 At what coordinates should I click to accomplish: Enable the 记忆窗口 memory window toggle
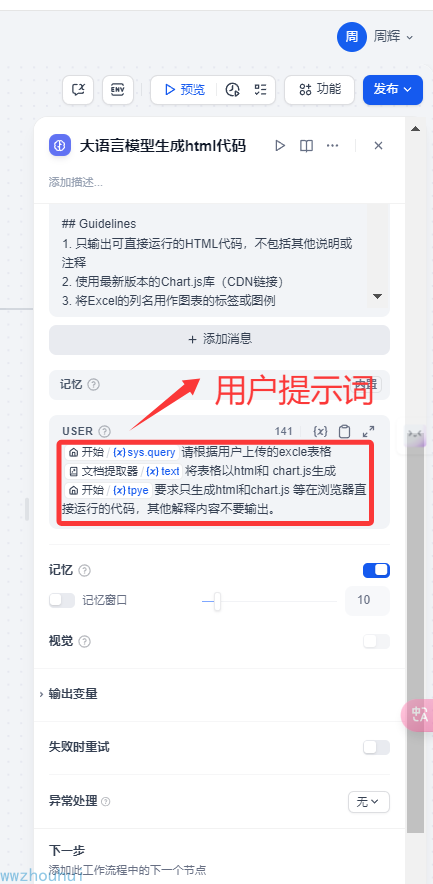pos(62,600)
